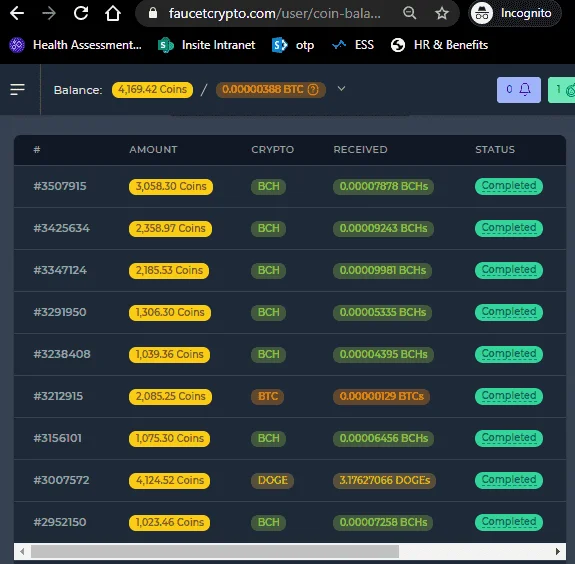This screenshot has width=575, height=564.
Task: Click the BTC crypto tag in row #3212915
Action: 268,396
